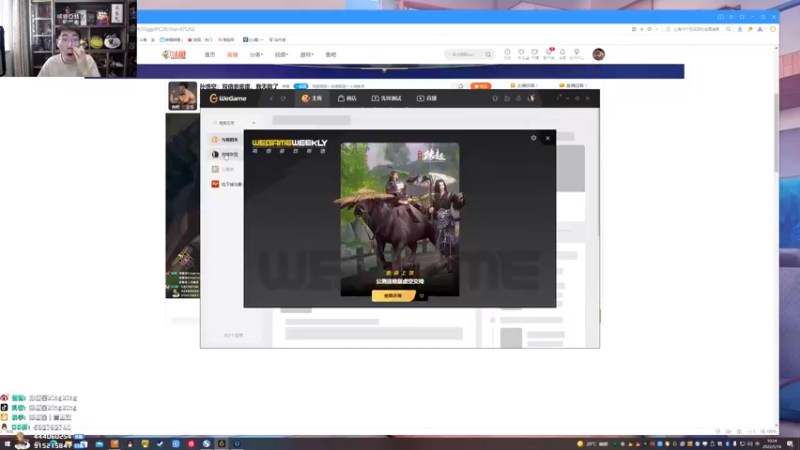Click WeGame download icon in title bar
Viewport: 800px width, 450px height.
(518, 98)
